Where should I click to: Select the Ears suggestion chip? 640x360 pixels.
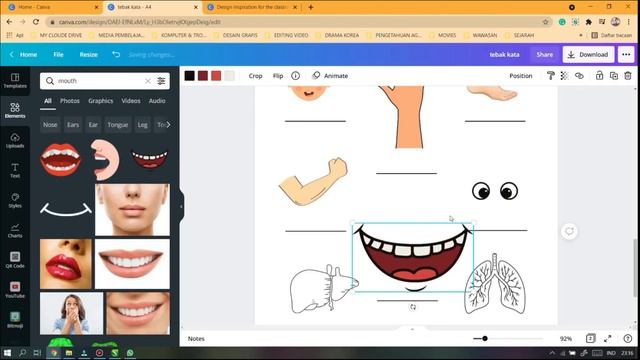tap(73, 125)
